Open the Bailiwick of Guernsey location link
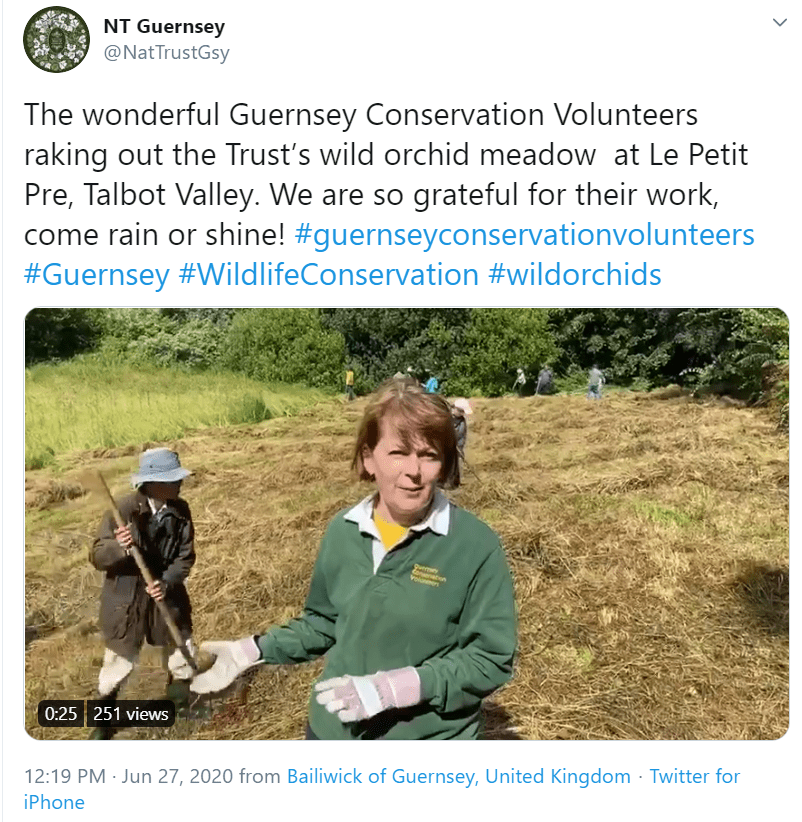Viewport: 802px width, 822px height. click(x=459, y=777)
